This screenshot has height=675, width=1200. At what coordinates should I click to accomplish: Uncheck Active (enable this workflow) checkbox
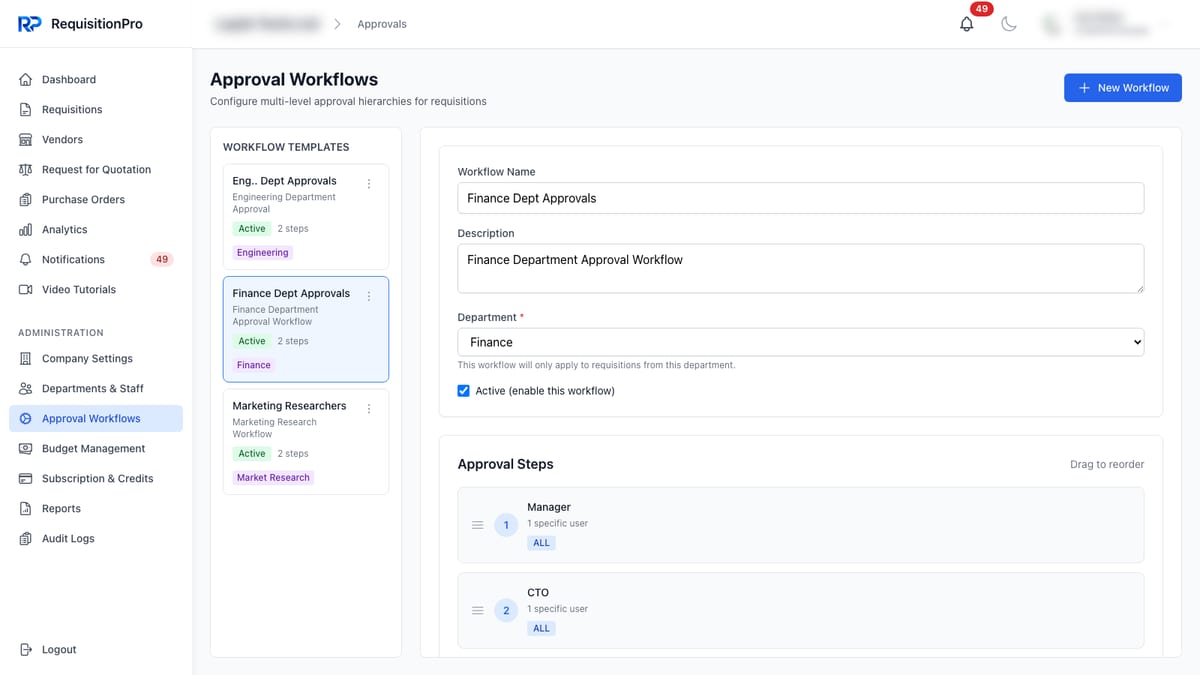point(463,391)
